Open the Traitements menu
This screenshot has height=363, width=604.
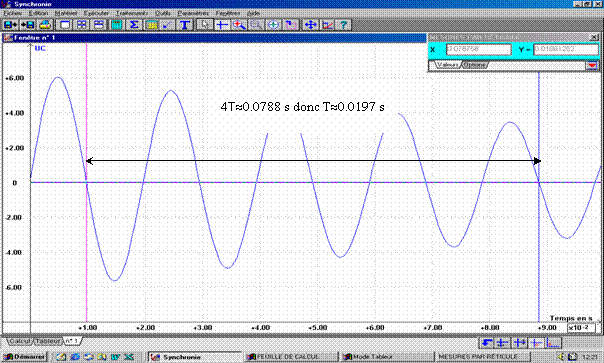pyautogui.click(x=132, y=13)
